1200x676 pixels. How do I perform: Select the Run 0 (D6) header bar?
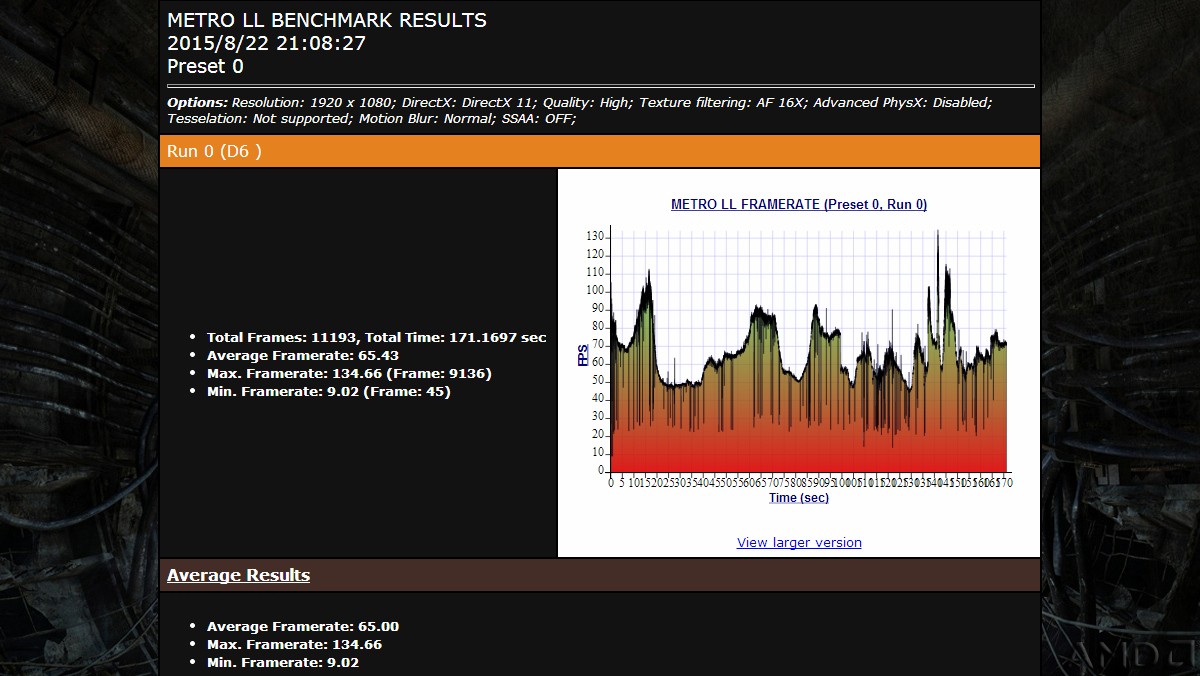point(600,151)
